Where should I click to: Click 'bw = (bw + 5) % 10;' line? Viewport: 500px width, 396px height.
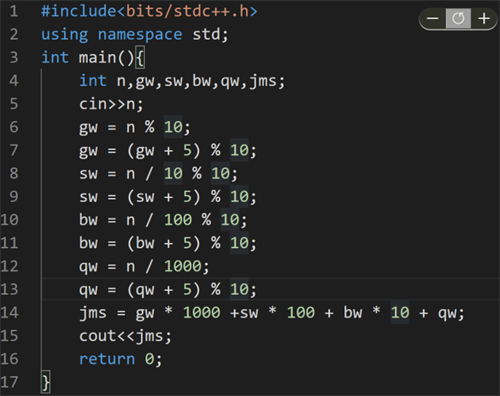point(168,243)
